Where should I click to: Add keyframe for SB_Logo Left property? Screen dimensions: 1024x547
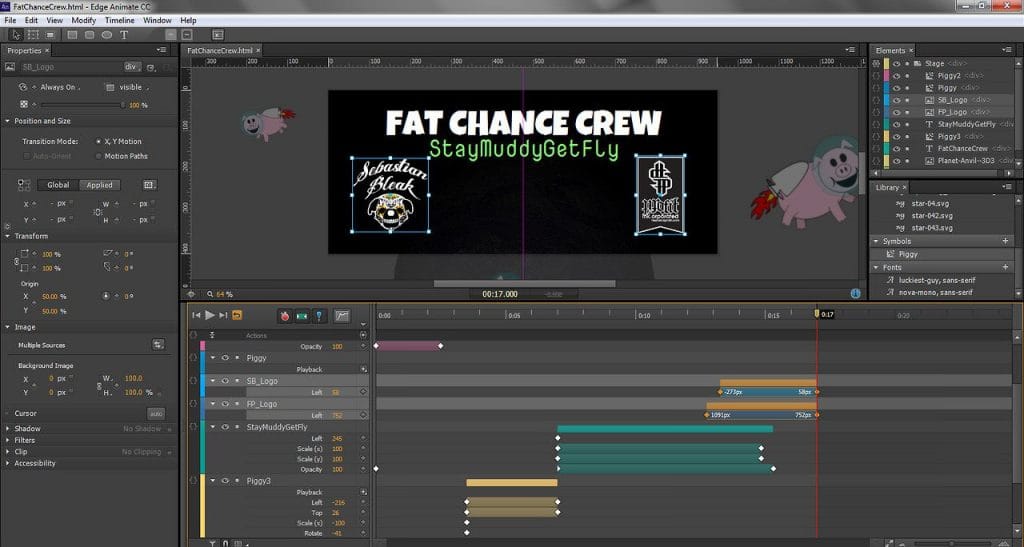[x=363, y=392]
